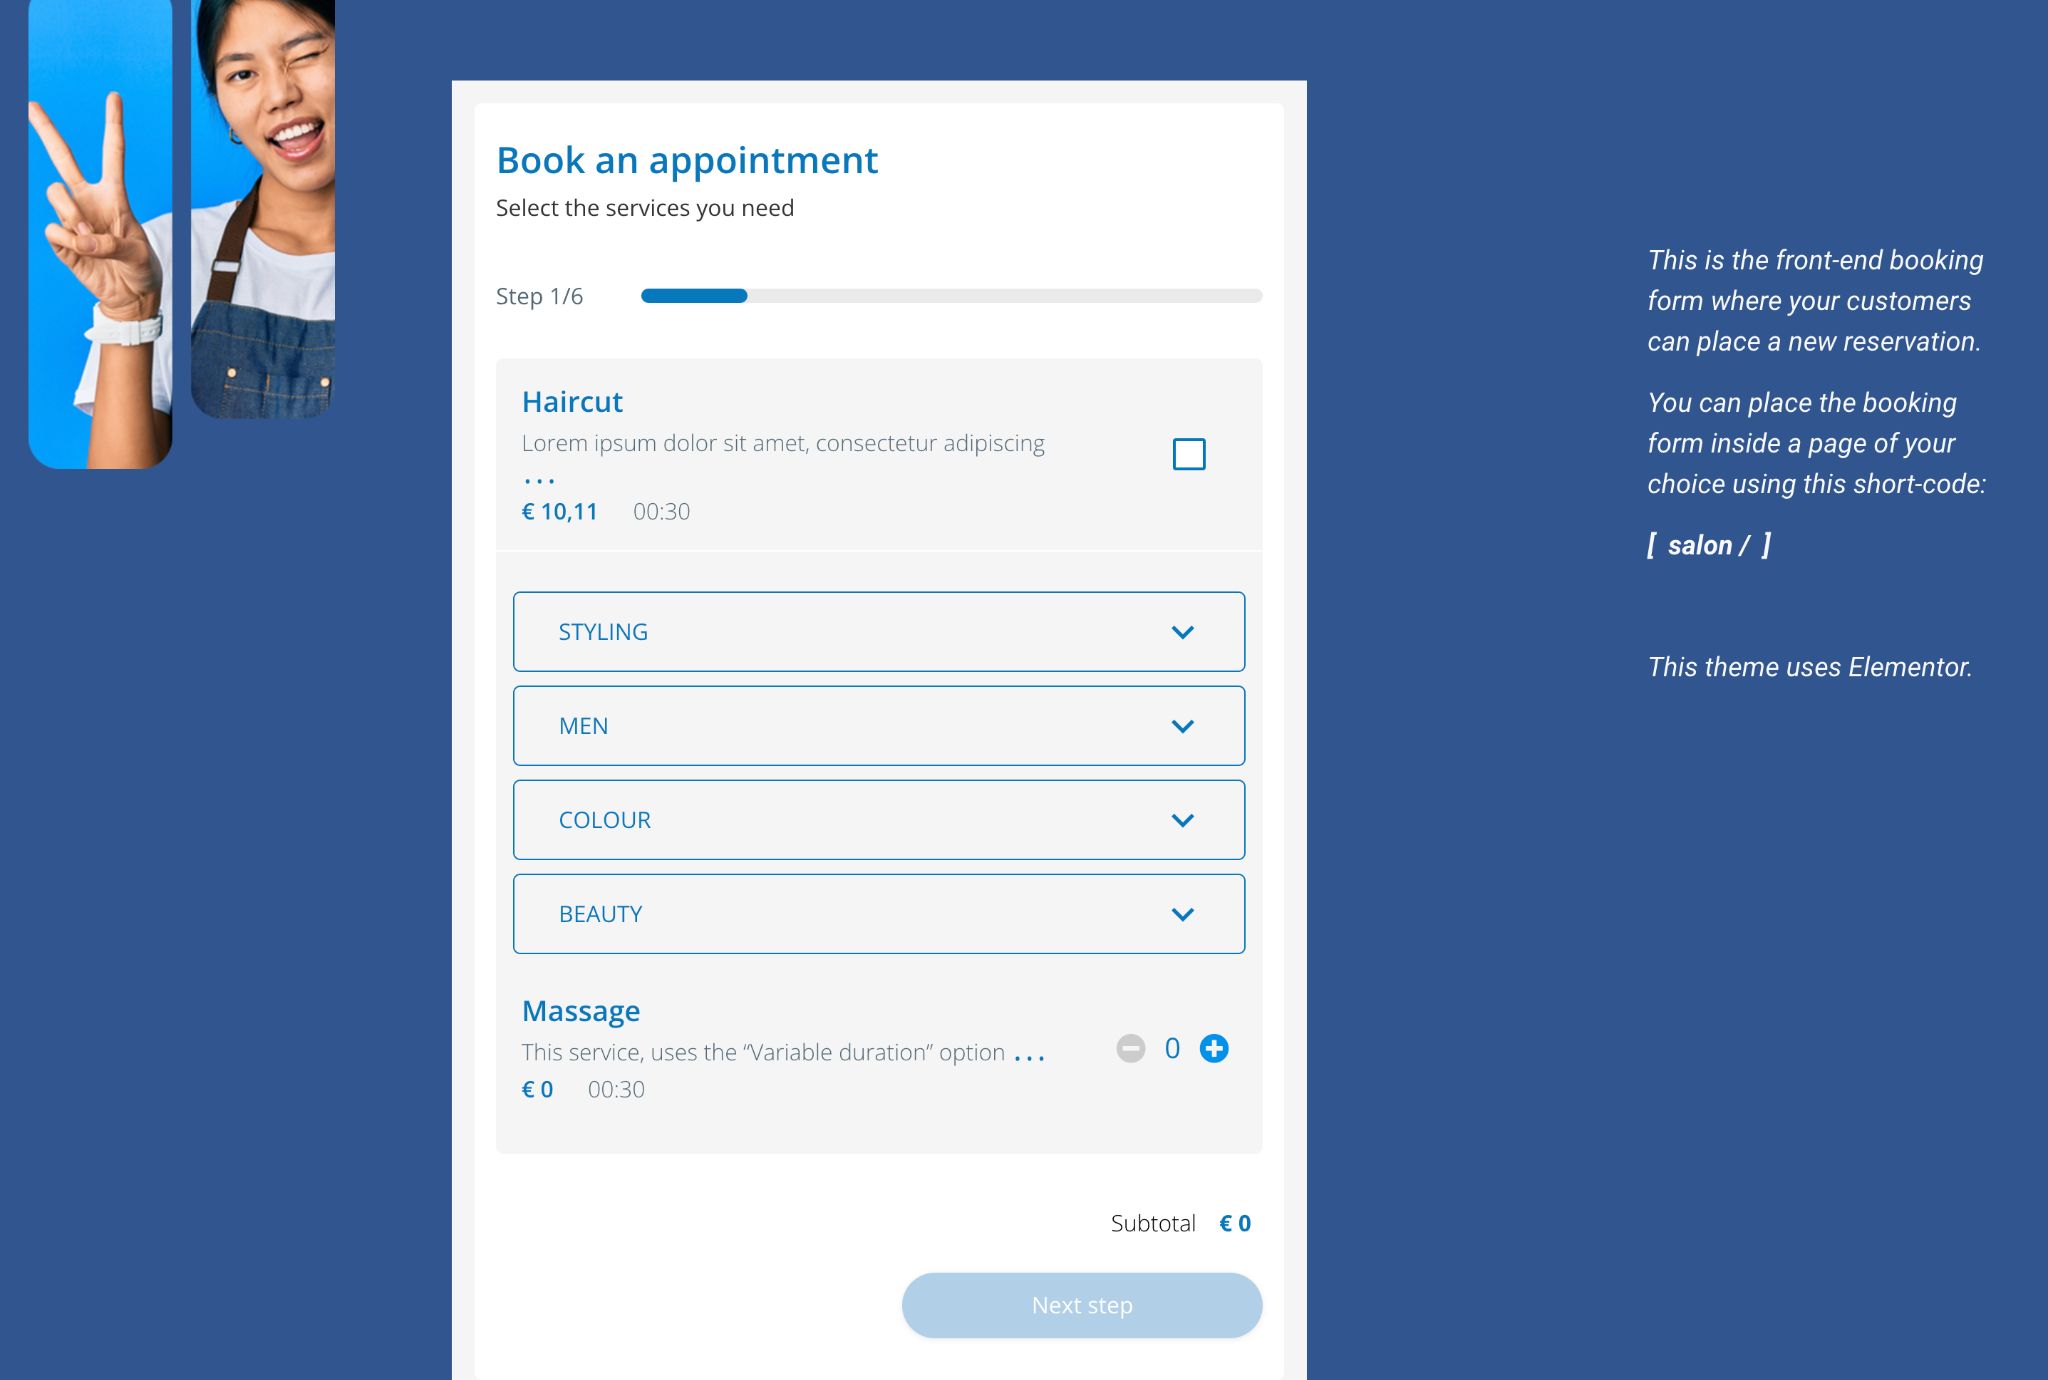
Task: Expand the BEAUTY services section
Action: pyautogui.click(x=878, y=913)
